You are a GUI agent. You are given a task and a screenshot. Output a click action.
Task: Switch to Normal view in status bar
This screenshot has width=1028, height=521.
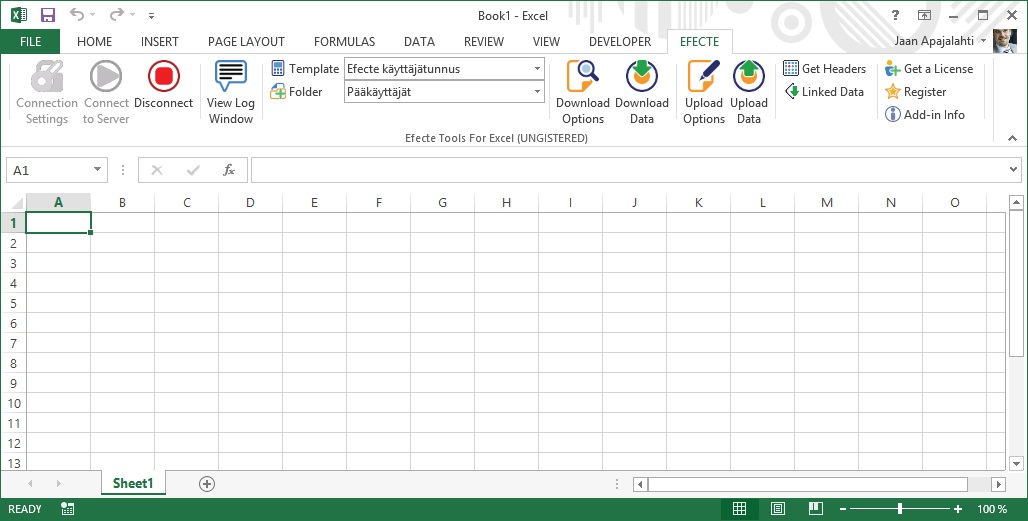(x=739, y=509)
